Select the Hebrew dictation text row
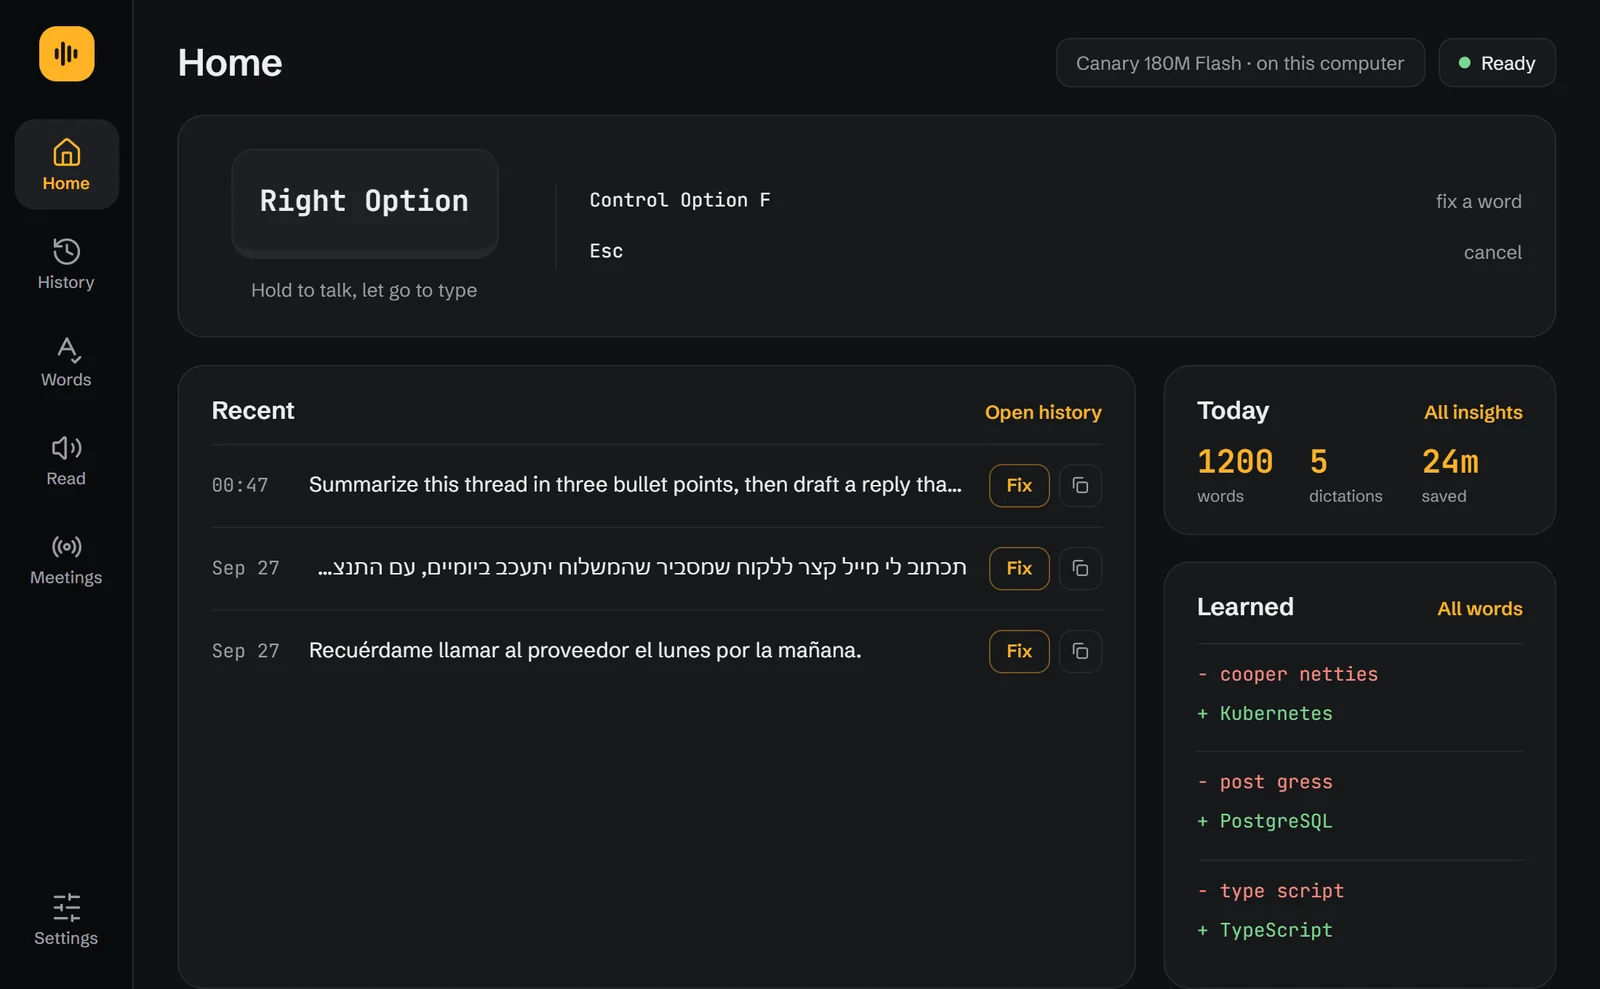This screenshot has width=1600, height=989. click(x=642, y=568)
